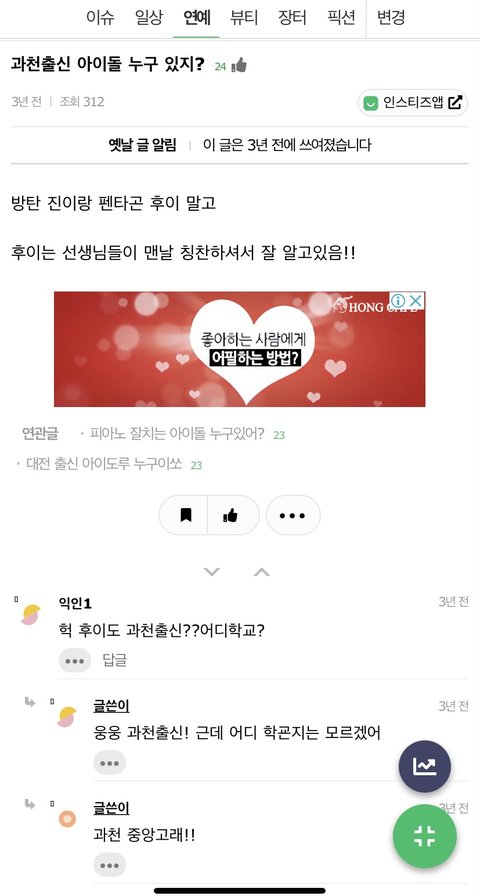Close the ad with the X icon
480x896 pixels.
click(416, 301)
